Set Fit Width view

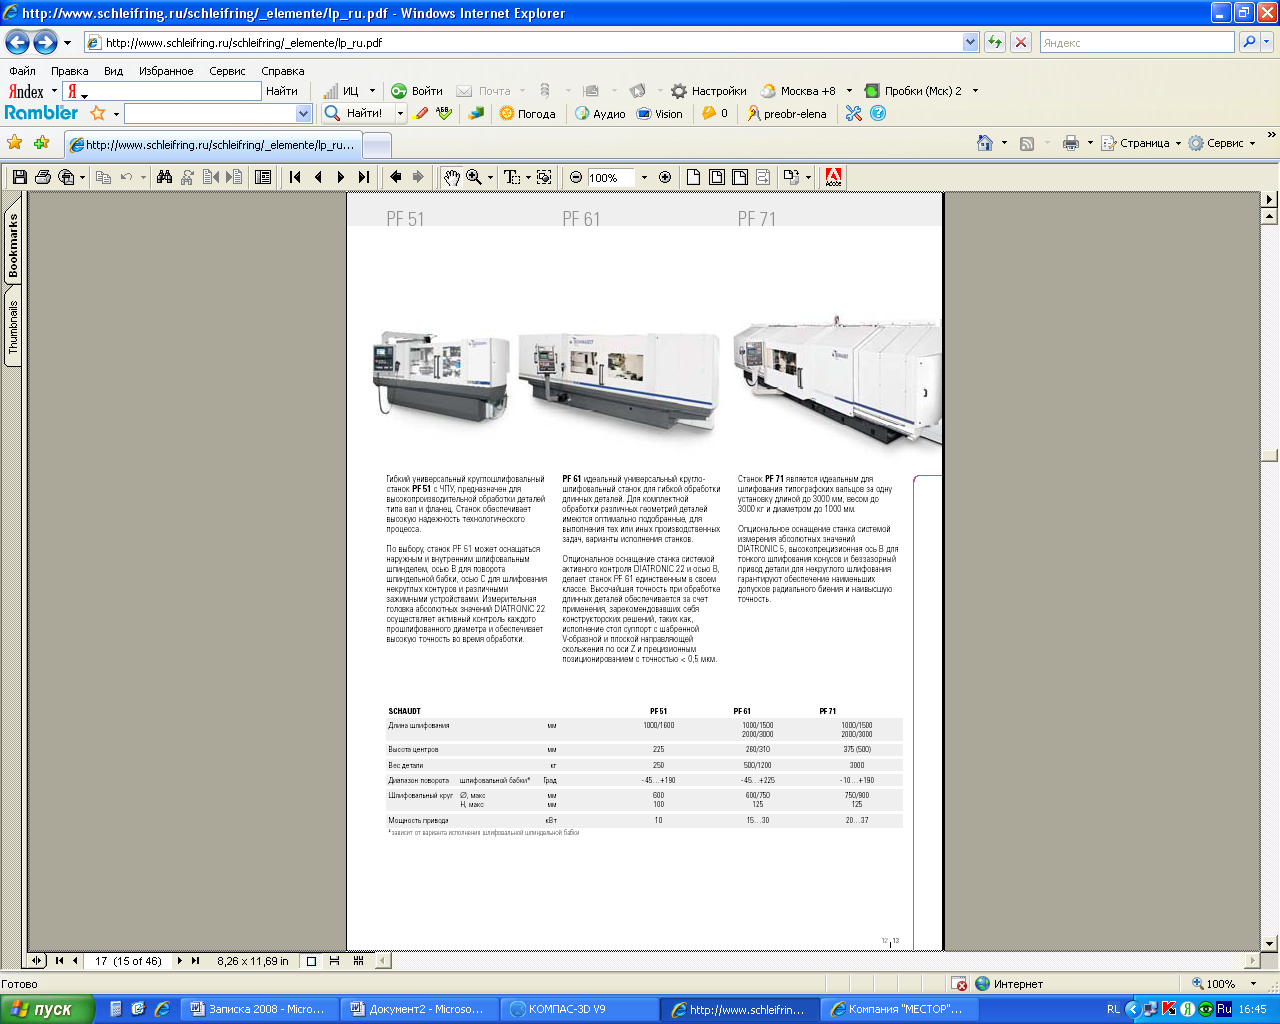[740, 177]
